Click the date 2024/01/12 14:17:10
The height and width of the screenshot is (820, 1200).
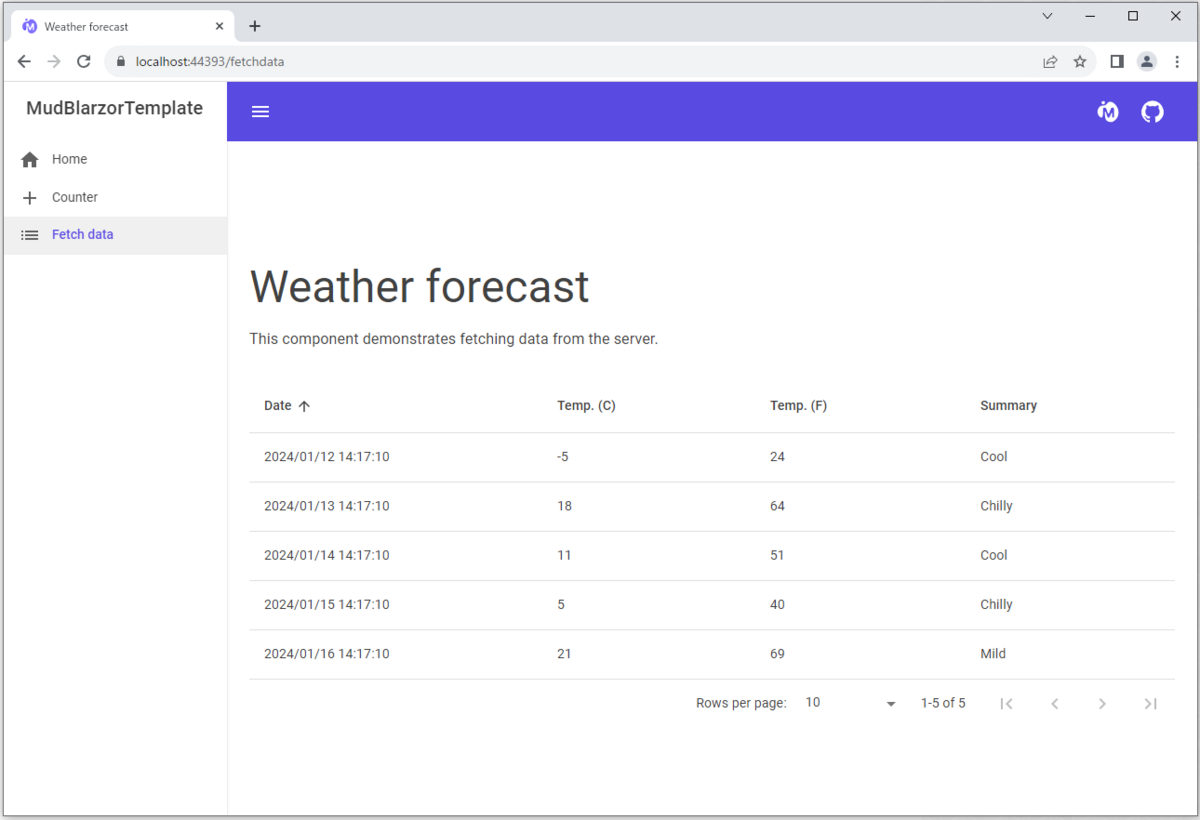coord(326,457)
